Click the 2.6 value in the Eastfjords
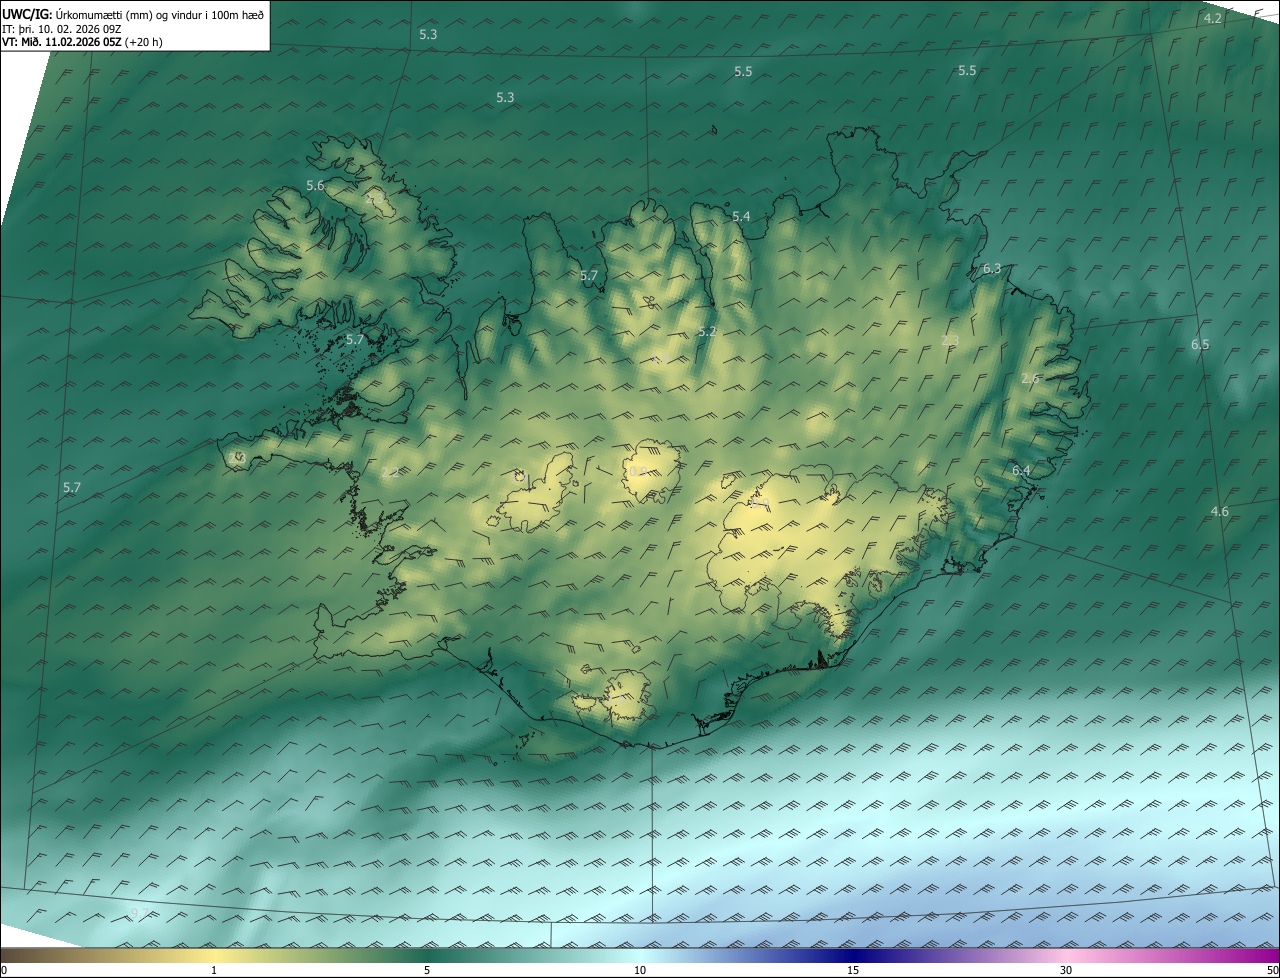Viewport: 1280px width, 978px height. [x=1030, y=379]
